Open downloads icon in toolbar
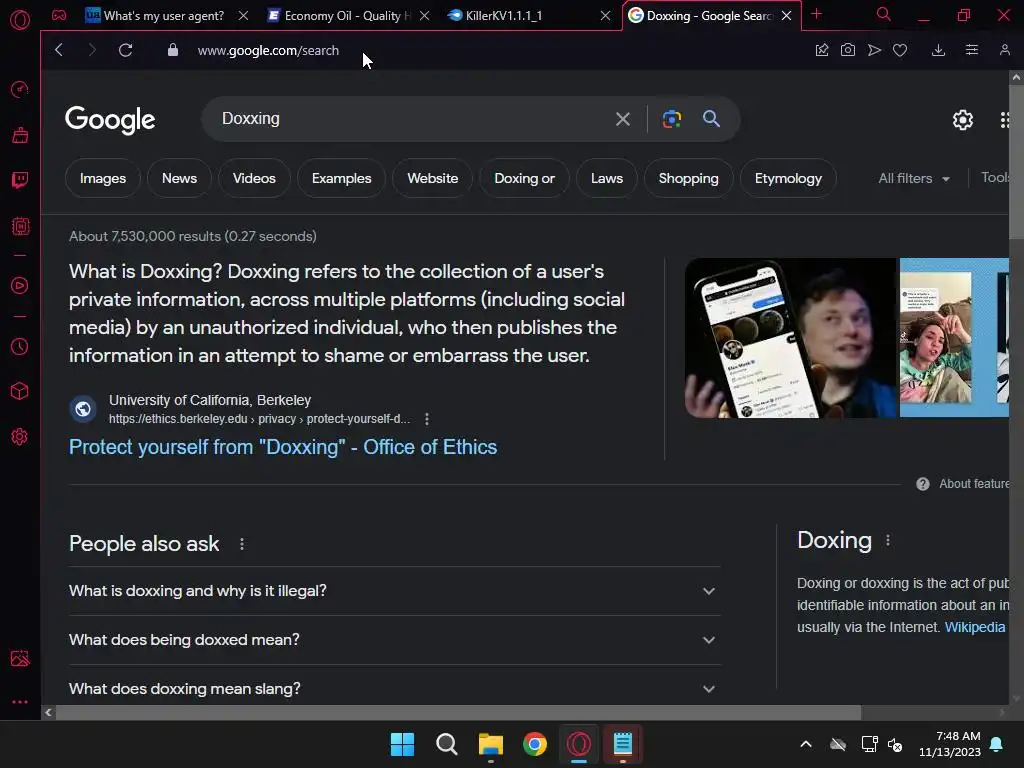 pos(938,50)
